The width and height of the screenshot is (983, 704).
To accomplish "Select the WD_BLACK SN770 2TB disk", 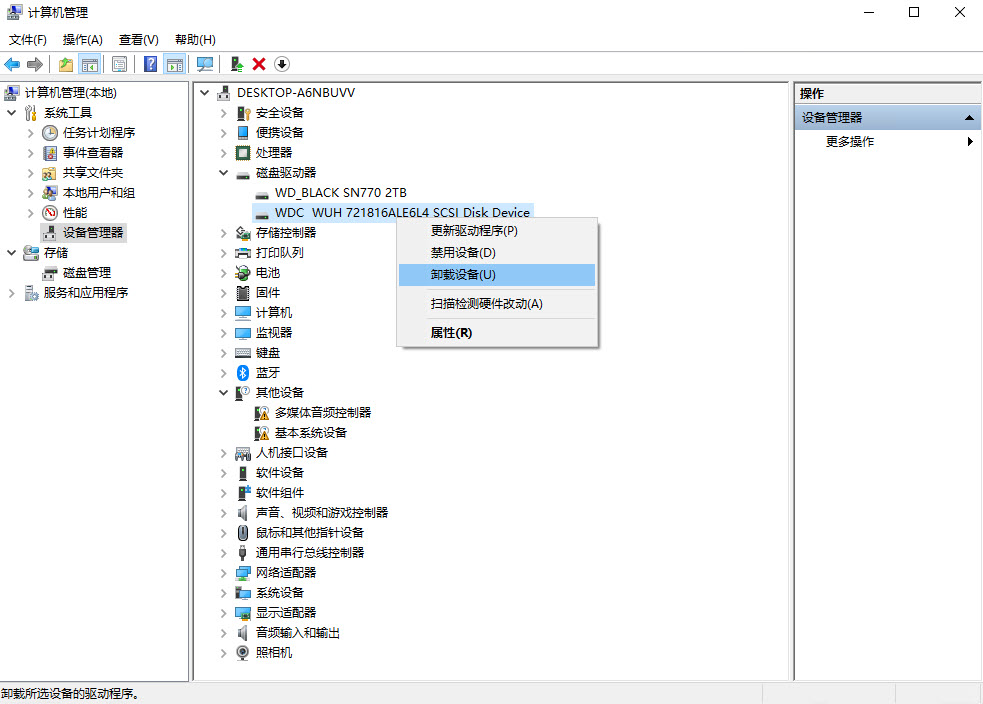I will [340, 193].
